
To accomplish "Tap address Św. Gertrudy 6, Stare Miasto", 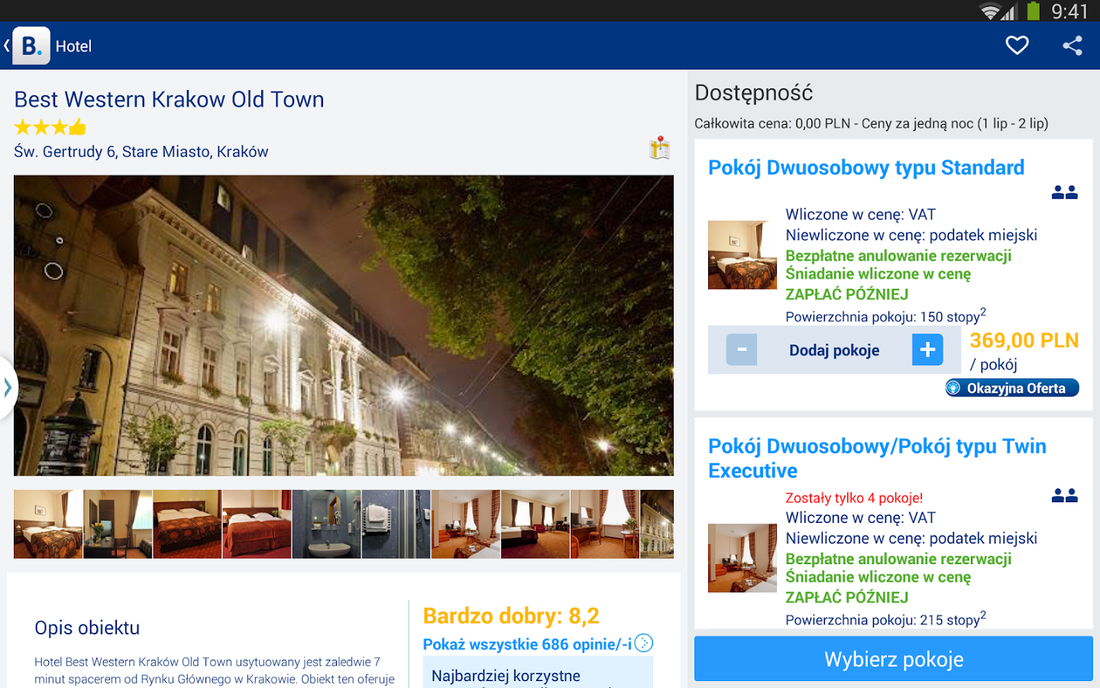I will pyautogui.click(x=141, y=151).
